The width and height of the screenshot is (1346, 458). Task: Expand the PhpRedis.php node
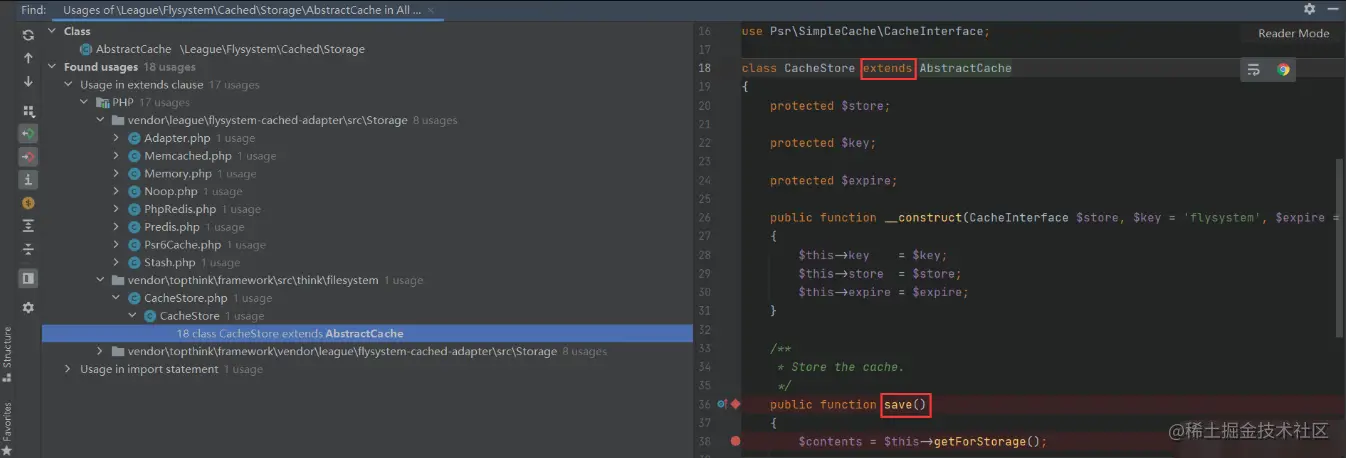click(117, 209)
